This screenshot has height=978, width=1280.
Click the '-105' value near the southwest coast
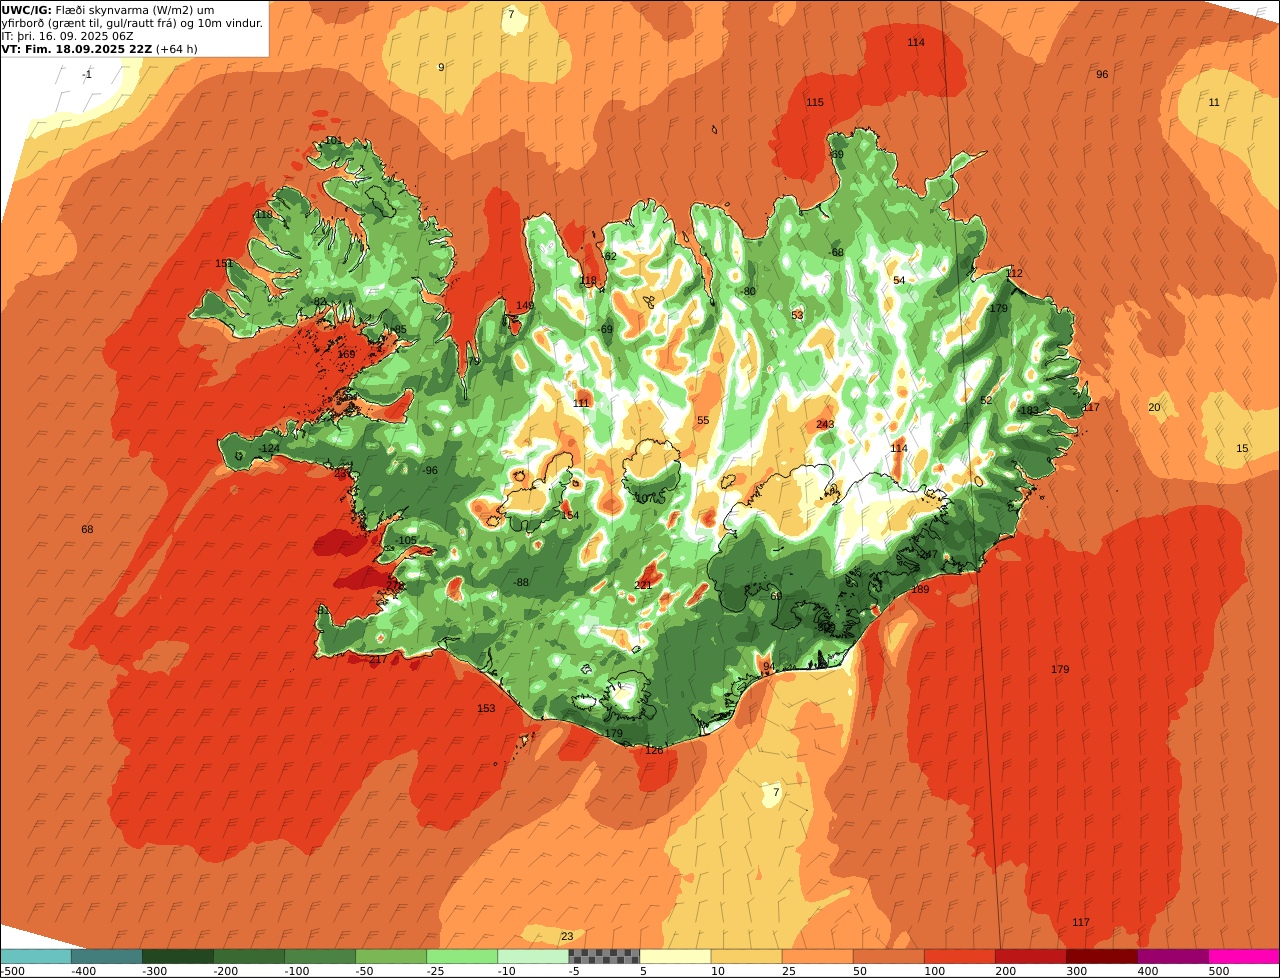point(405,541)
